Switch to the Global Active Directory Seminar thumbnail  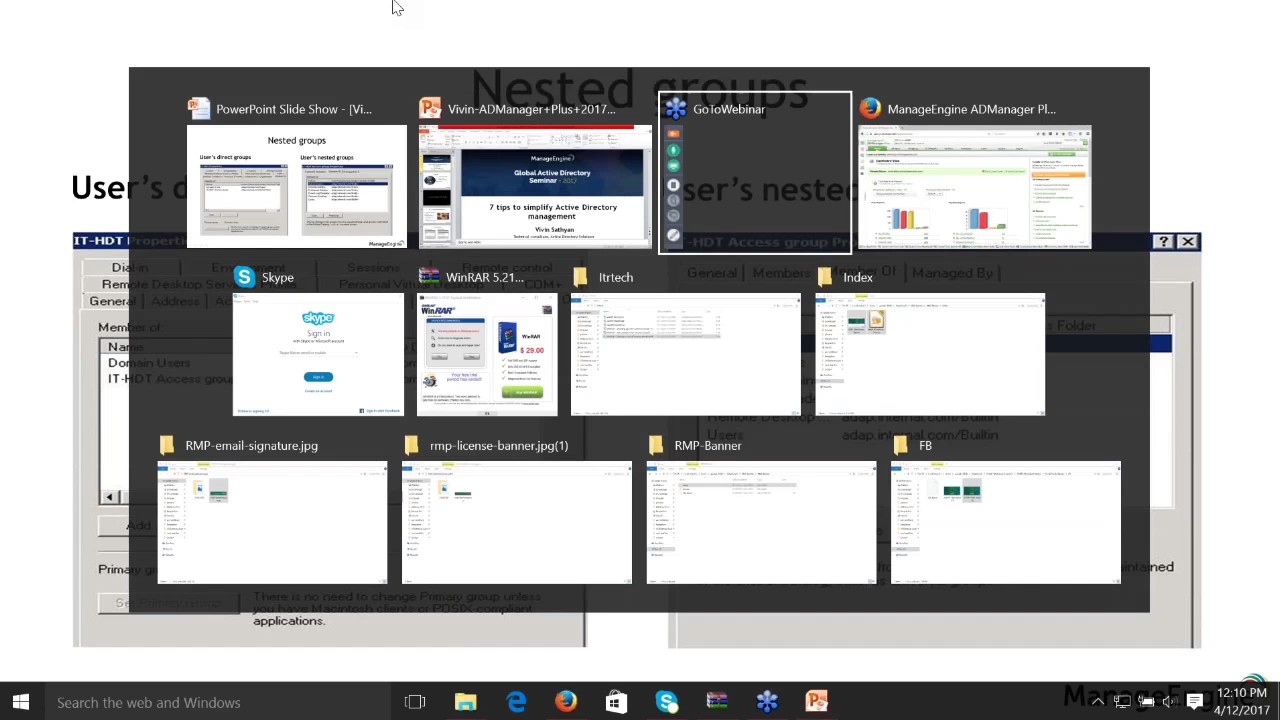point(535,187)
